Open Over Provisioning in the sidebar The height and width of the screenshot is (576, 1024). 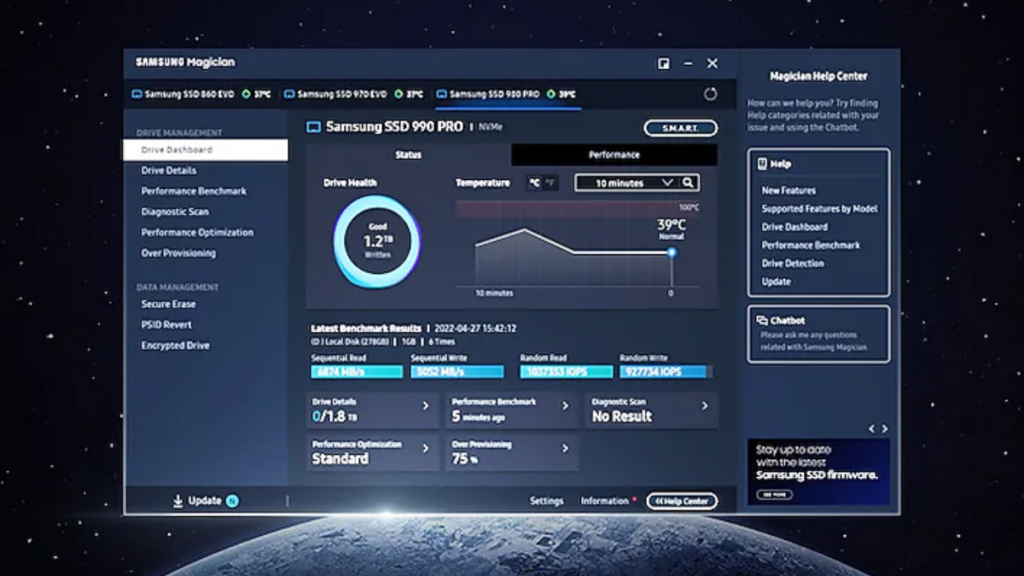[x=178, y=253]
